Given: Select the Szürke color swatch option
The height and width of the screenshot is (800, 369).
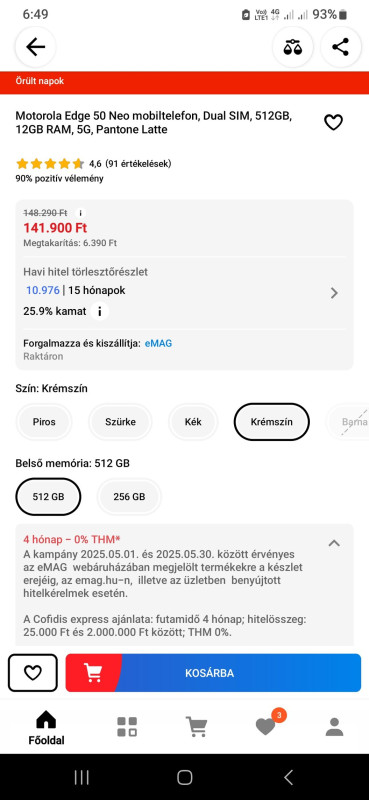Looking at the screenshot, I should 120,422.
